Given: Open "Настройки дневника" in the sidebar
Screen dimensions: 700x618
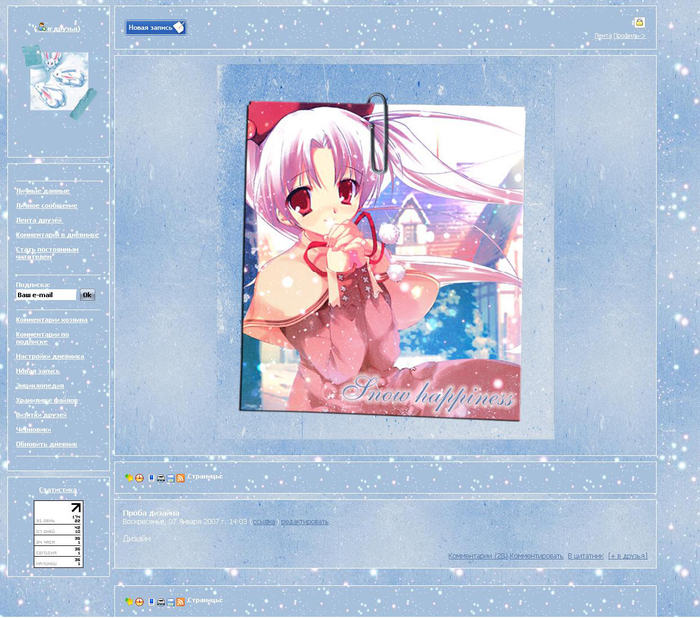Looking at the screenshot, I should tap(50, 356).
